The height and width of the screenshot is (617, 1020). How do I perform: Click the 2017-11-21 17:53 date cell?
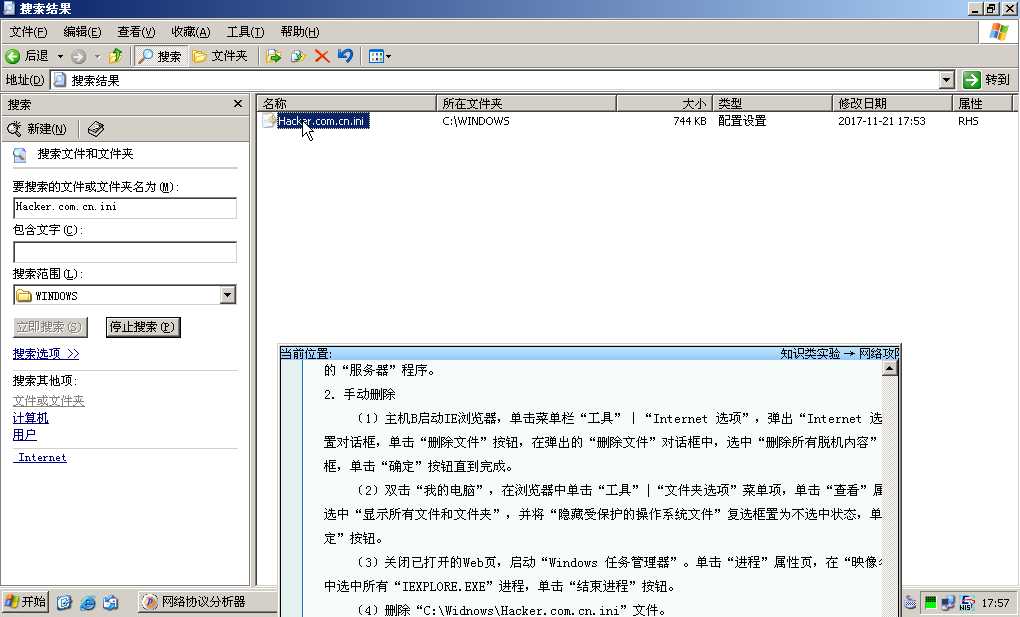[881, 121]
